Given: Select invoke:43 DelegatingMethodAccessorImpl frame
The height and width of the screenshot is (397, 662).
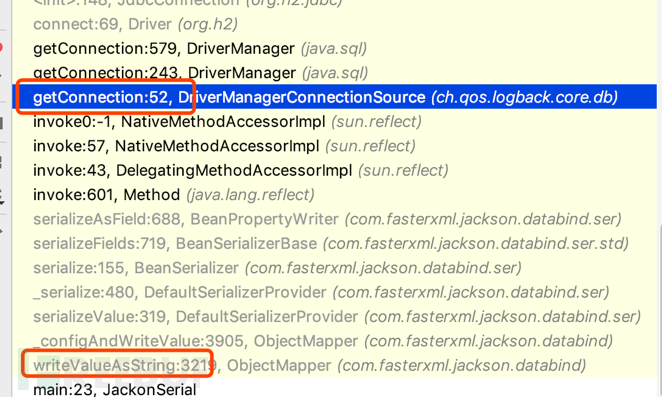Looking at the screenshot, I should (x=334, y=171).
